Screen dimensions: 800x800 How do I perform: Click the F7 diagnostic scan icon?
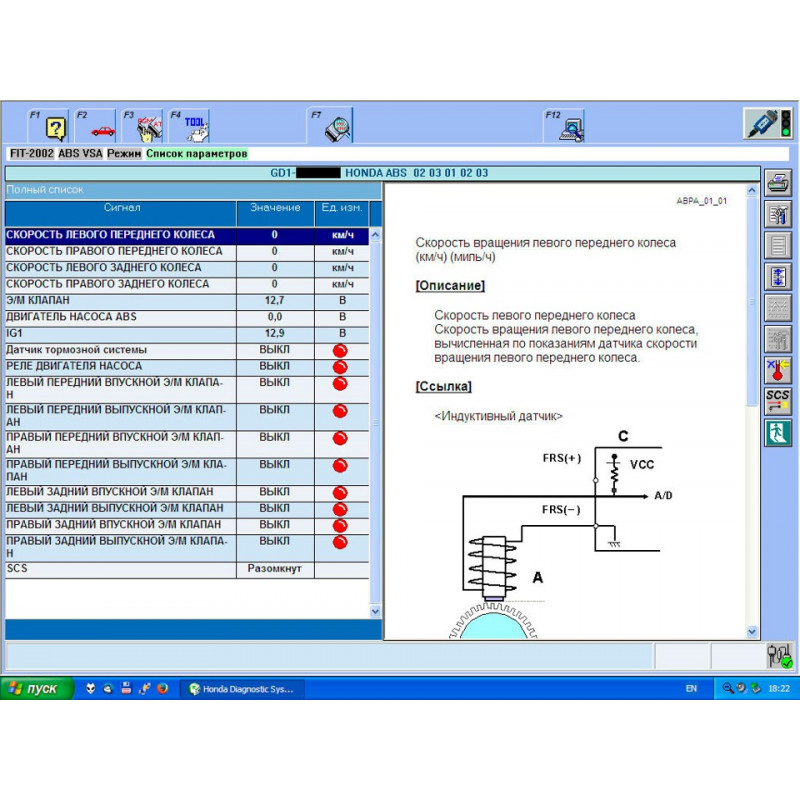coord(338,127)
